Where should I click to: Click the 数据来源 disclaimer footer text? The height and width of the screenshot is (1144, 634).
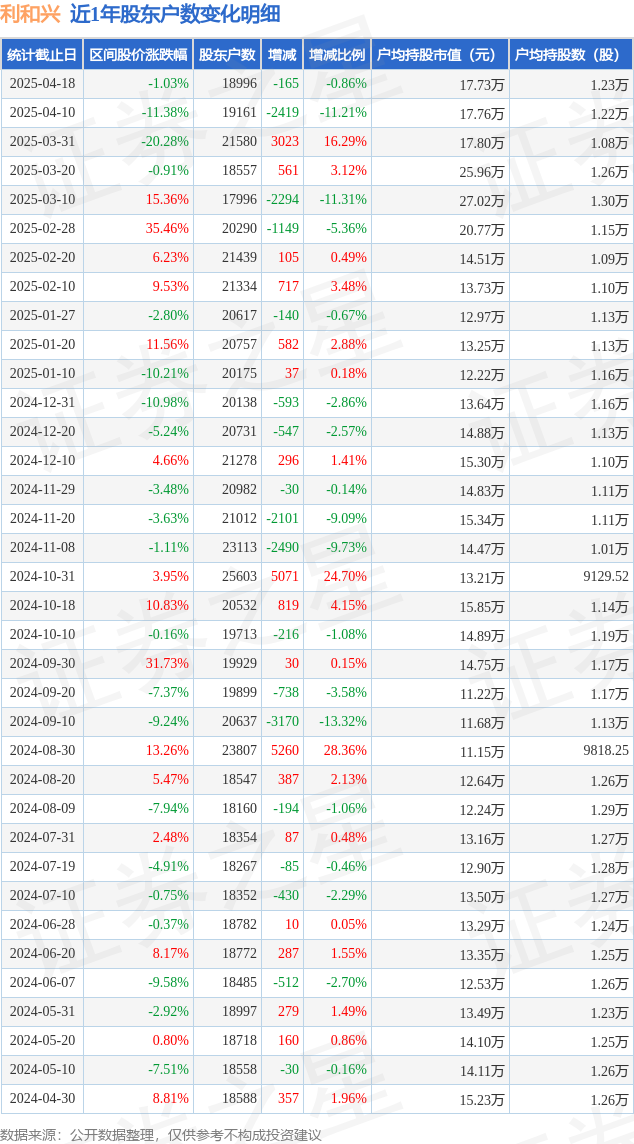click(x=161, y=1135)
